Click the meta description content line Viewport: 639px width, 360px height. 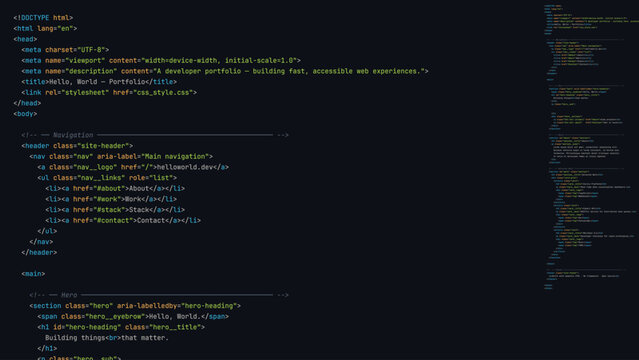tap(225, 71)
